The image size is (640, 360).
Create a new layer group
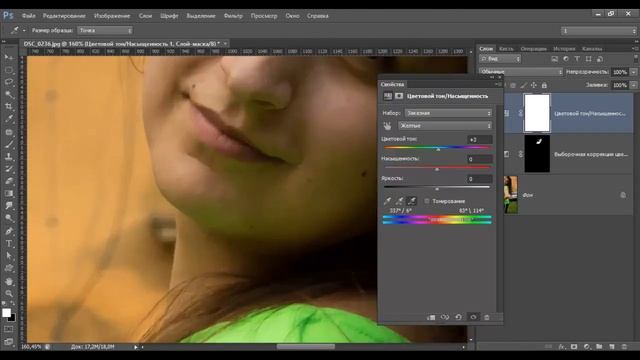click(599, 347)
